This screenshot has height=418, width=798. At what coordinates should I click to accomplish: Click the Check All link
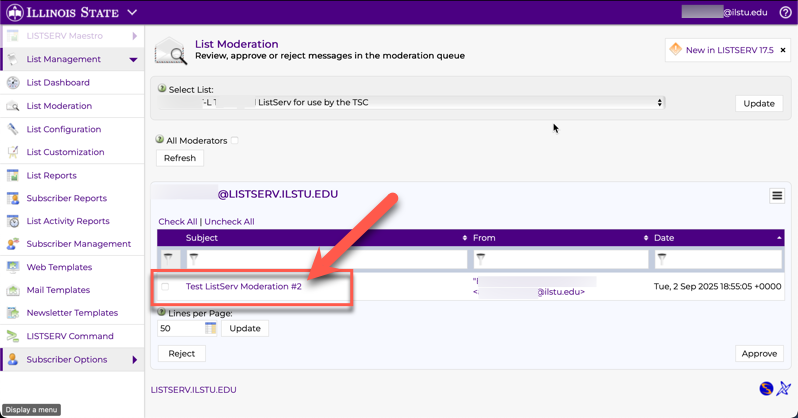177,222
